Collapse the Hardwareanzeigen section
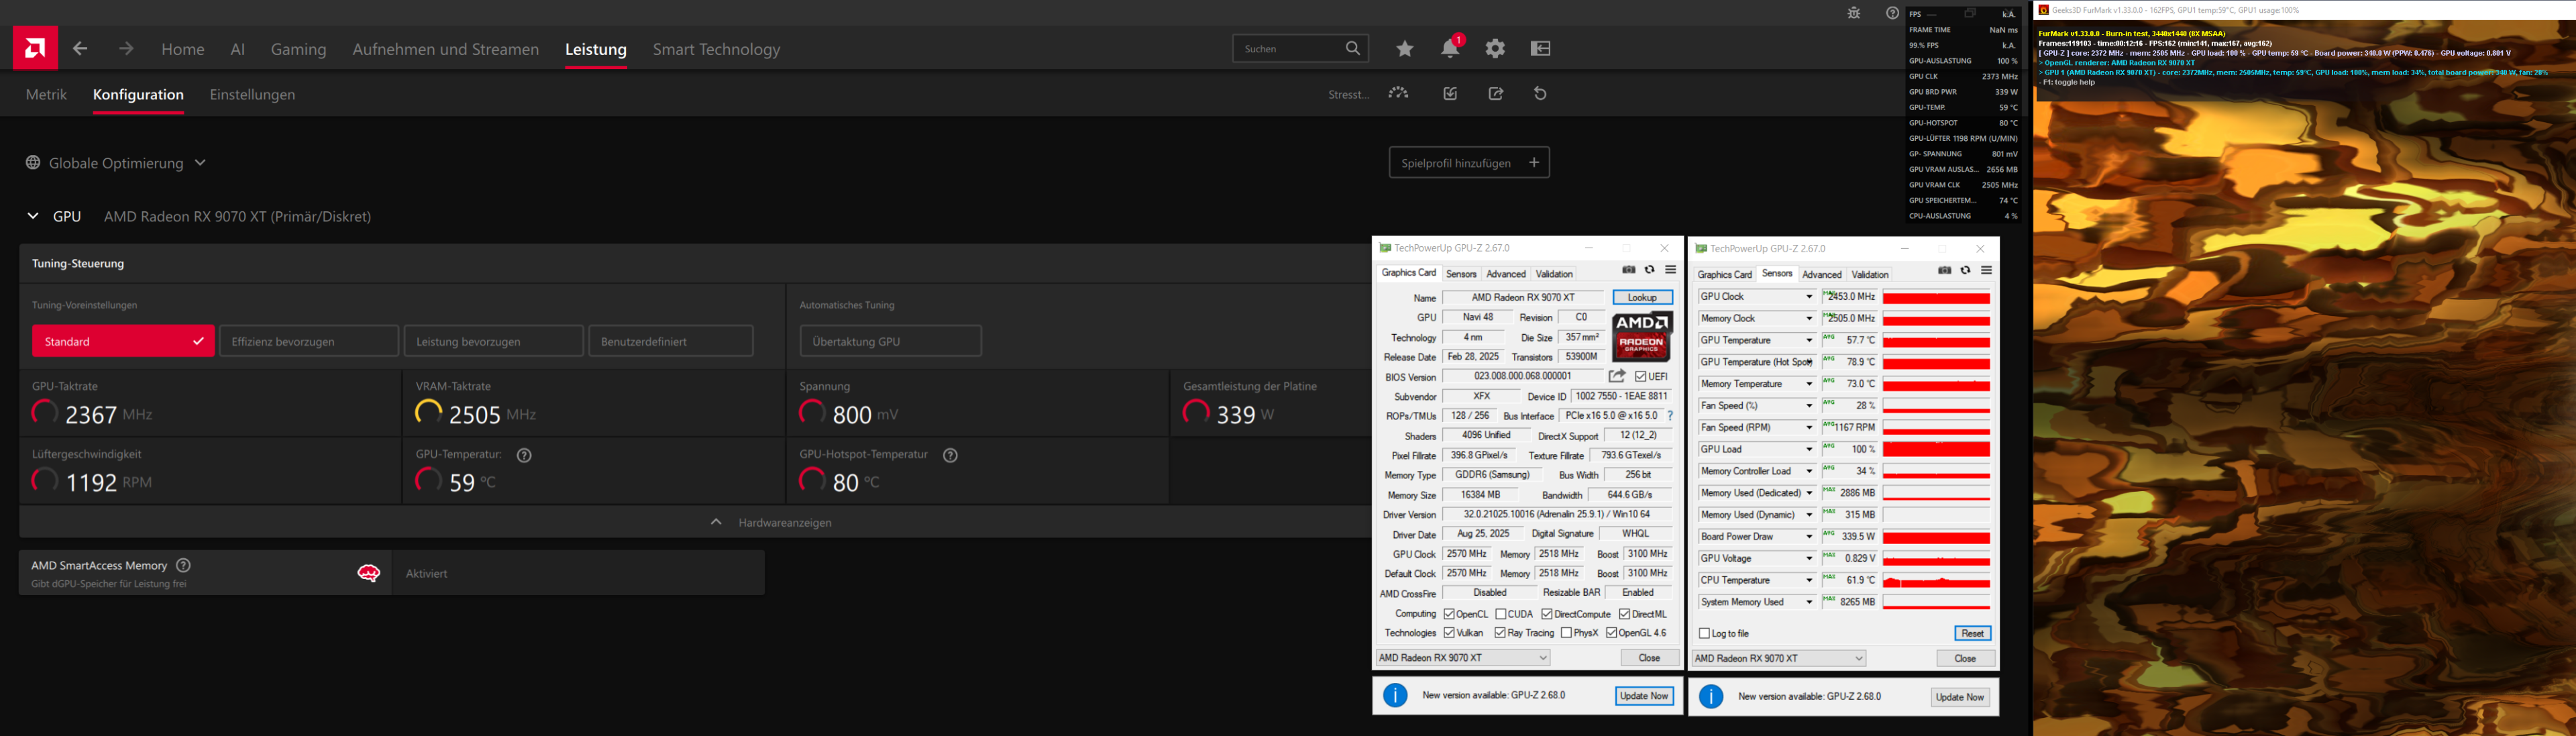Screen dimensions: 2576x736 716,521
